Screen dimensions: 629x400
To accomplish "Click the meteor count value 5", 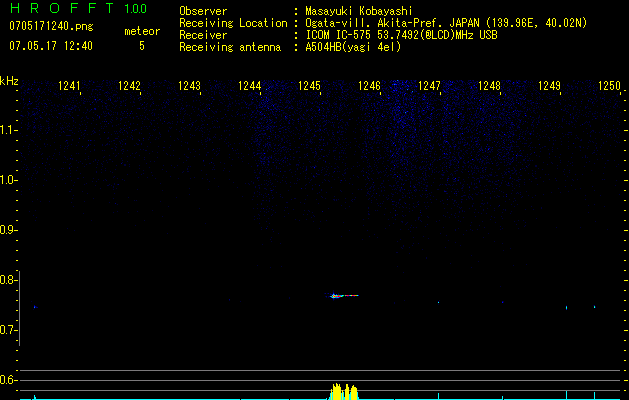I will click(x=142, y=46).
